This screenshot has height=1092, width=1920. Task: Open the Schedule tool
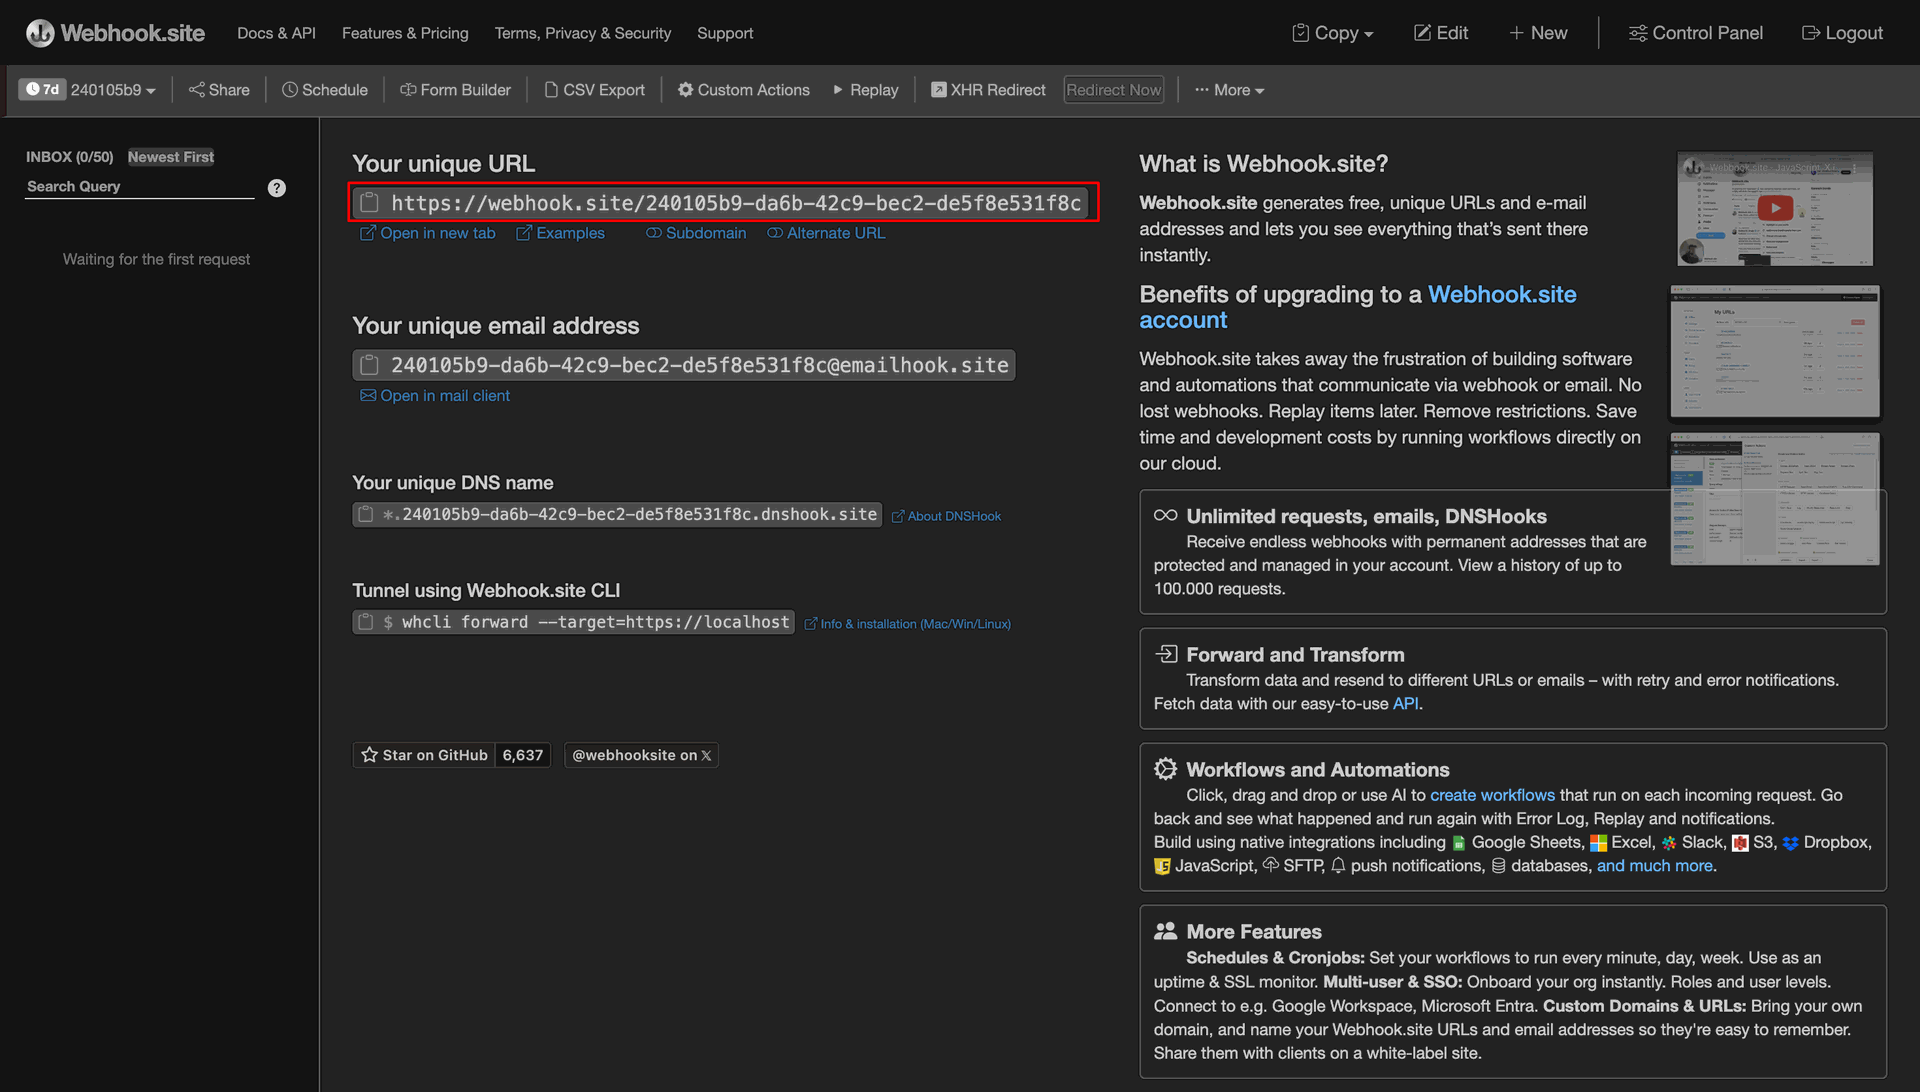325,90
